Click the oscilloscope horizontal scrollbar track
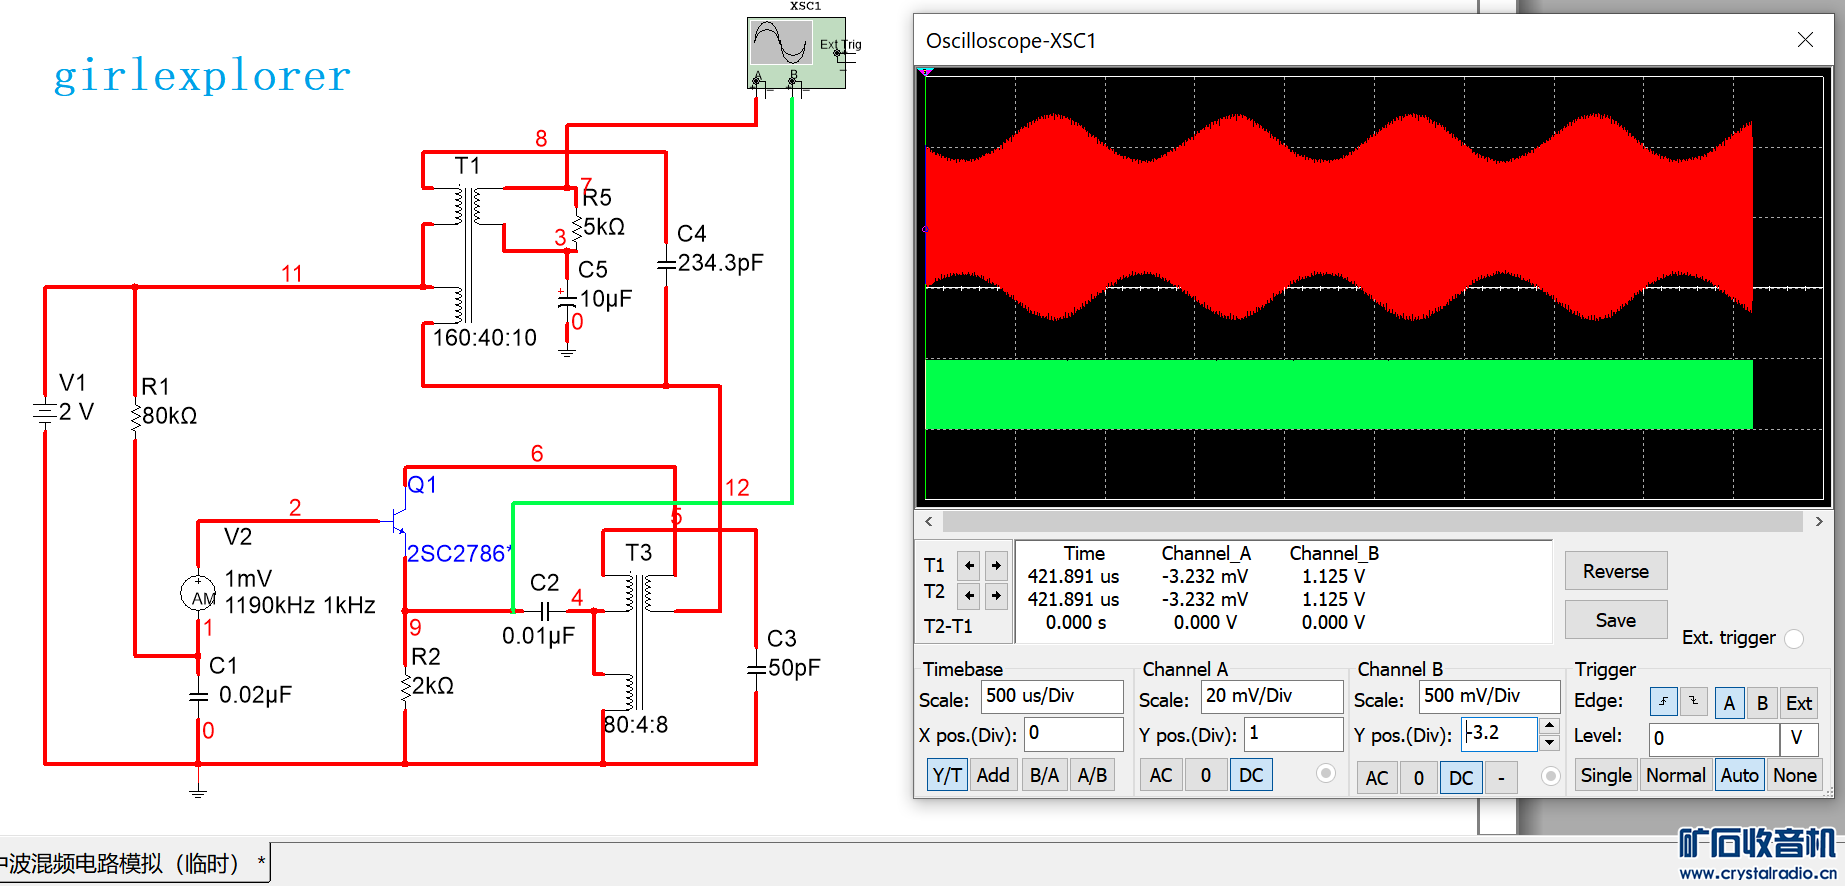The width and height of the screenshot is (1845, 886). [x=1374, y=521]
